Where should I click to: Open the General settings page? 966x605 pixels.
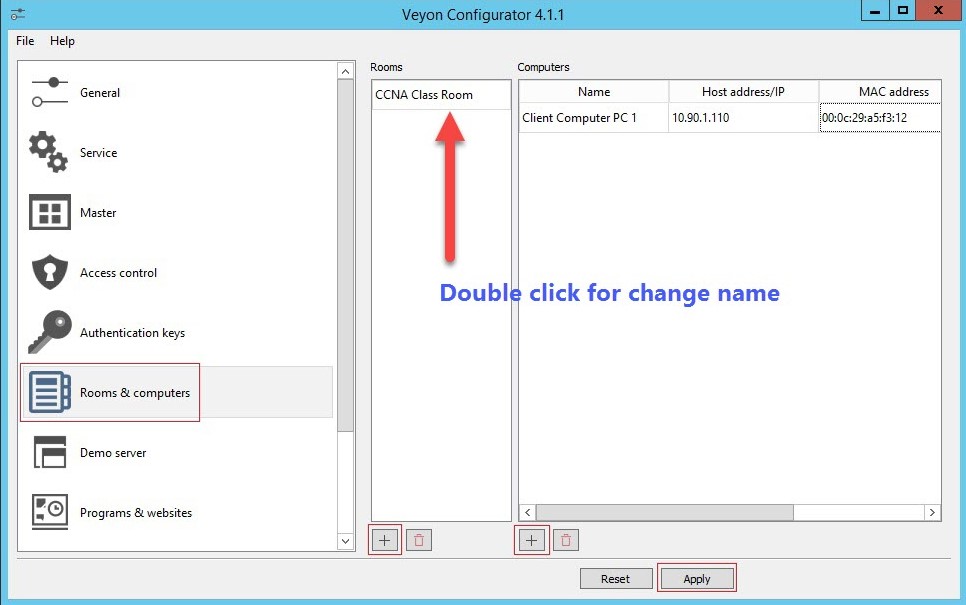(x=100, y=92)
